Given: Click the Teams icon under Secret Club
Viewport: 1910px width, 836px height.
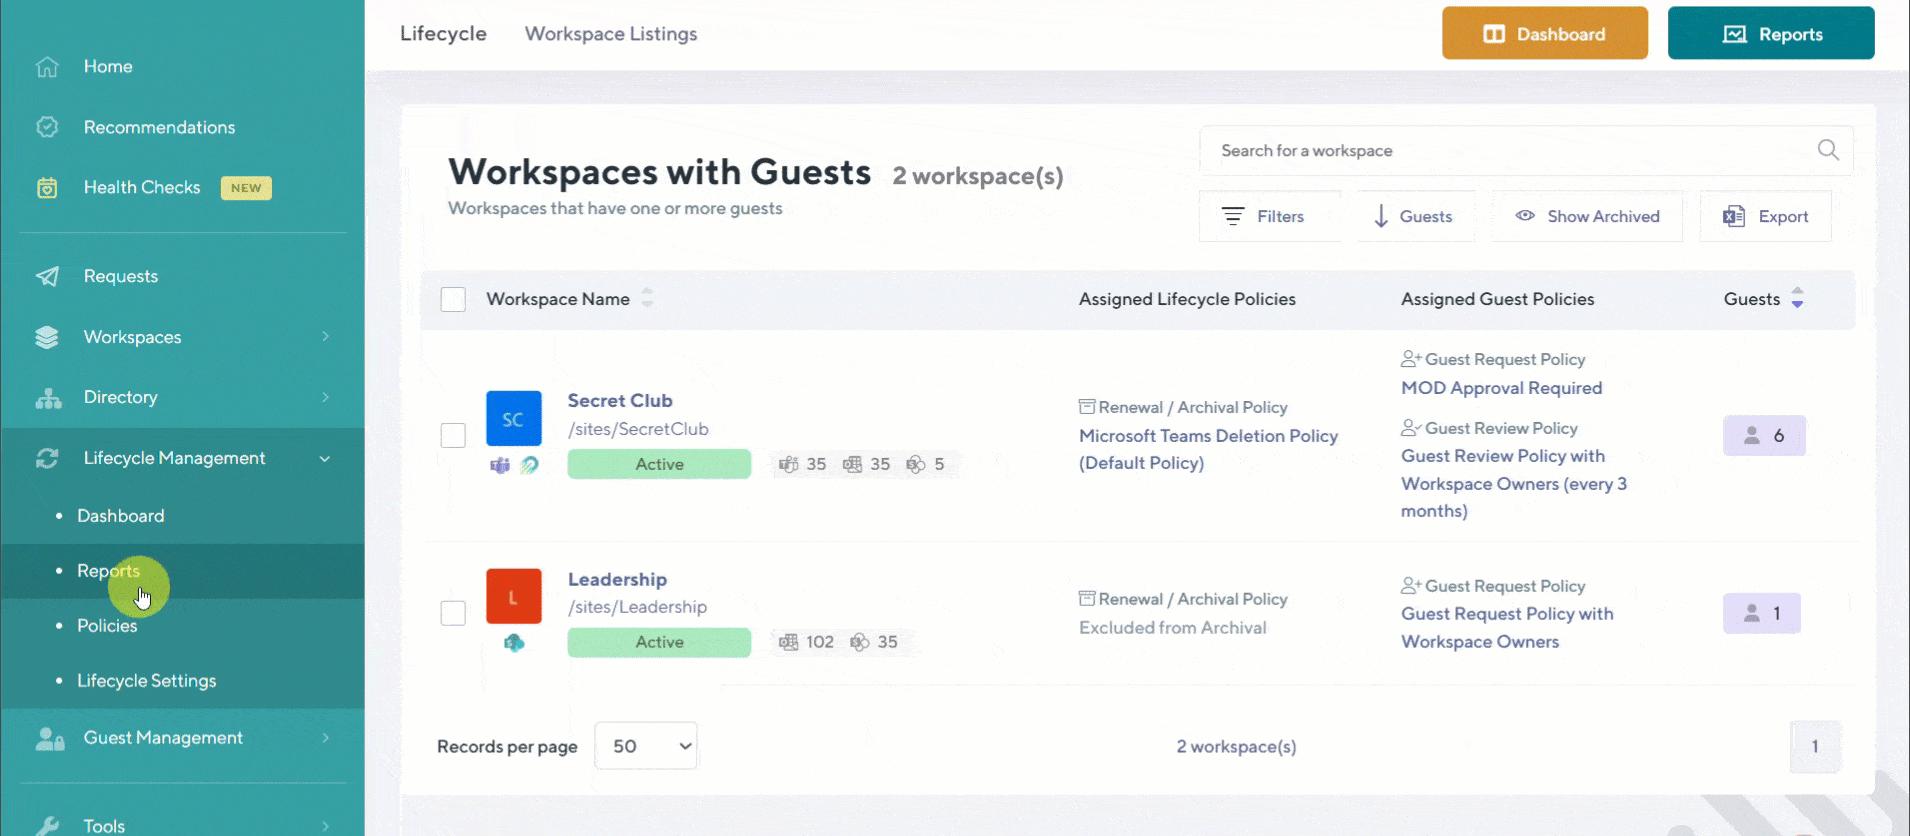Looking at the screenshot, I should point(500,465).
